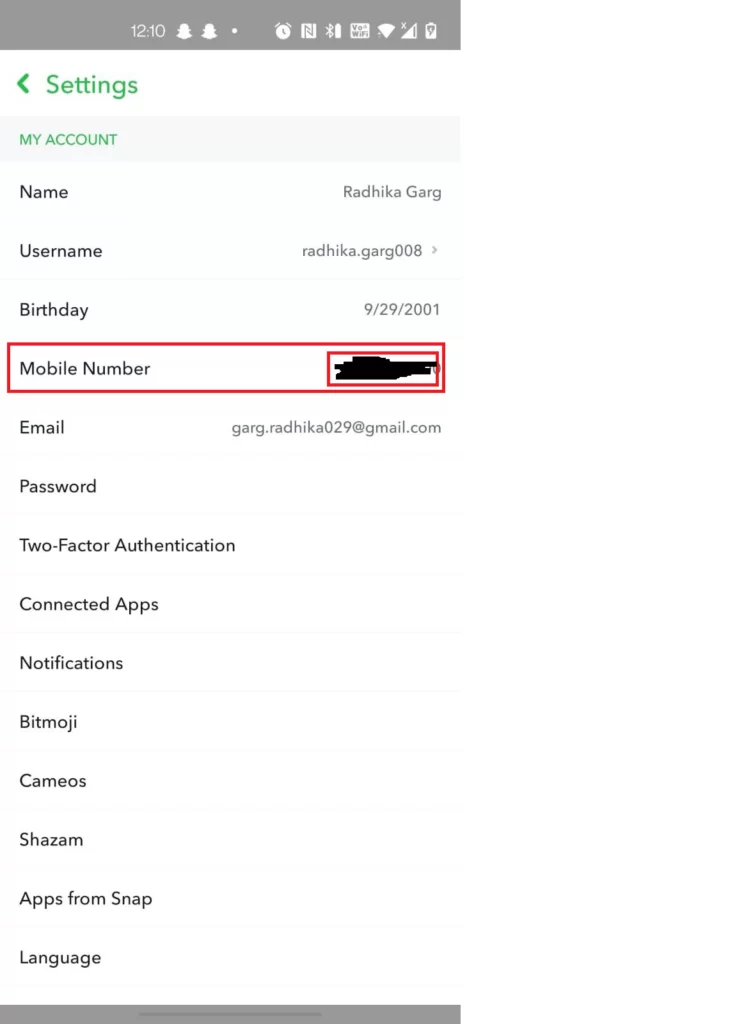Tap the birthday value 9/29/2001
The height and width of the screenshot is (1024, 737).
[401, 310]
